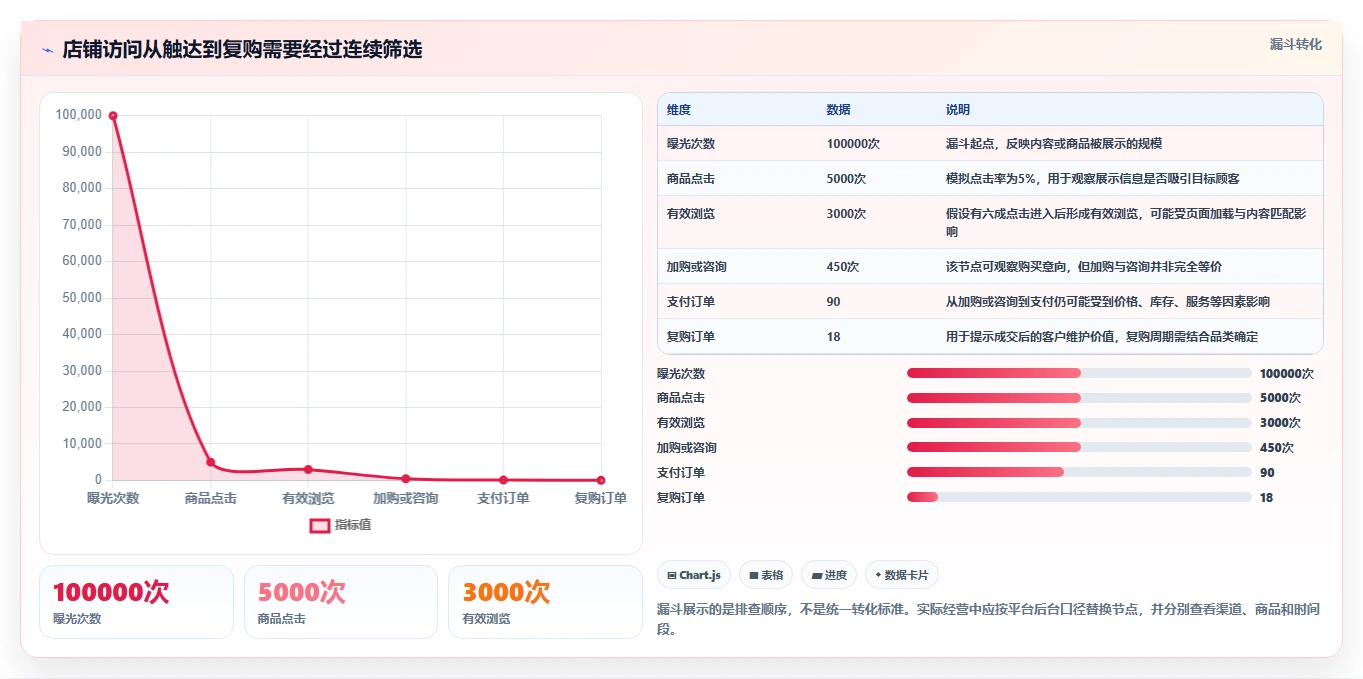
Task: Click the 450次 value in the table
Action: coord(843,267)
